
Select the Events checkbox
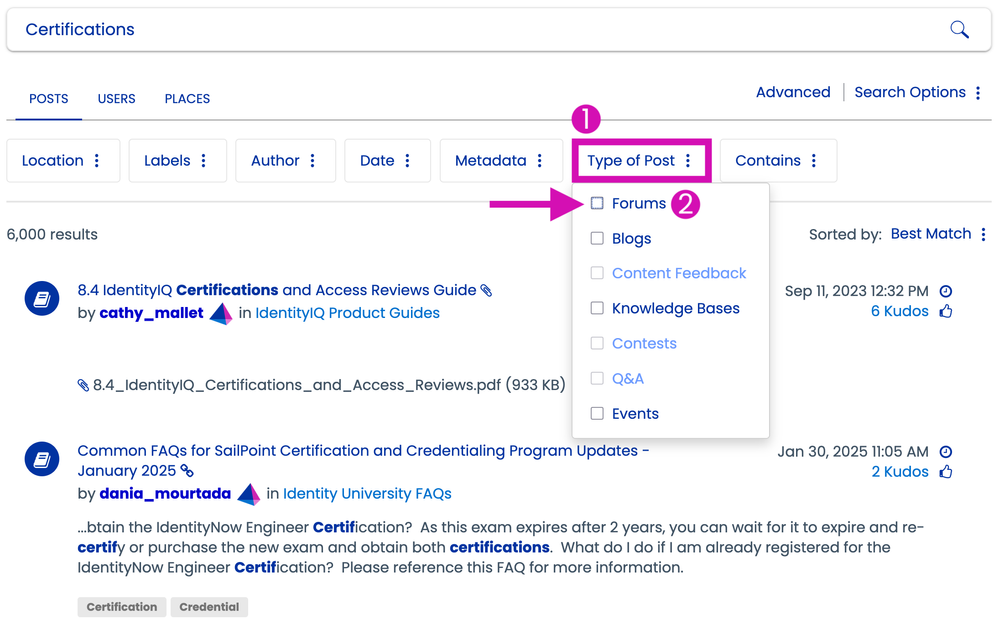(597, 413)
